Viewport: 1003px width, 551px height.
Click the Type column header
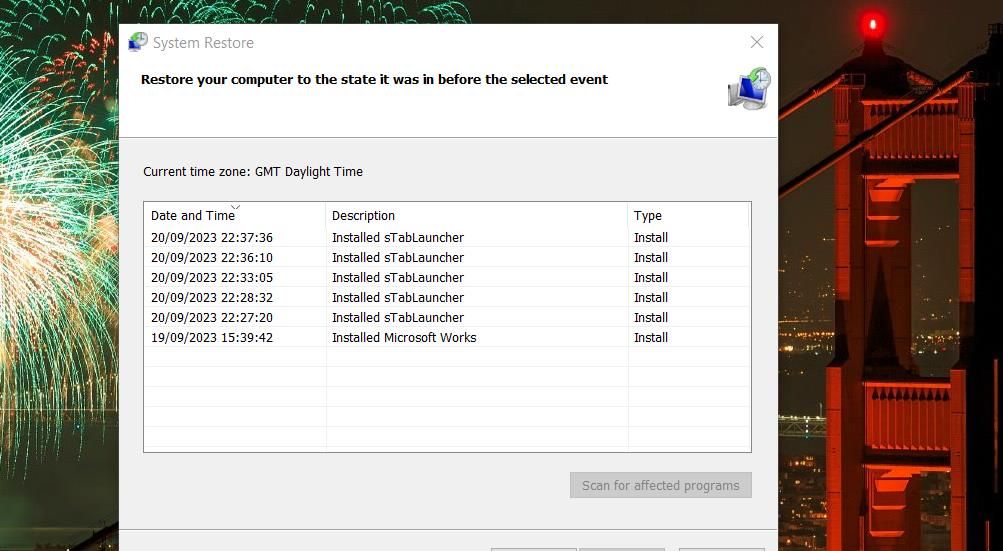coord(648,216)
